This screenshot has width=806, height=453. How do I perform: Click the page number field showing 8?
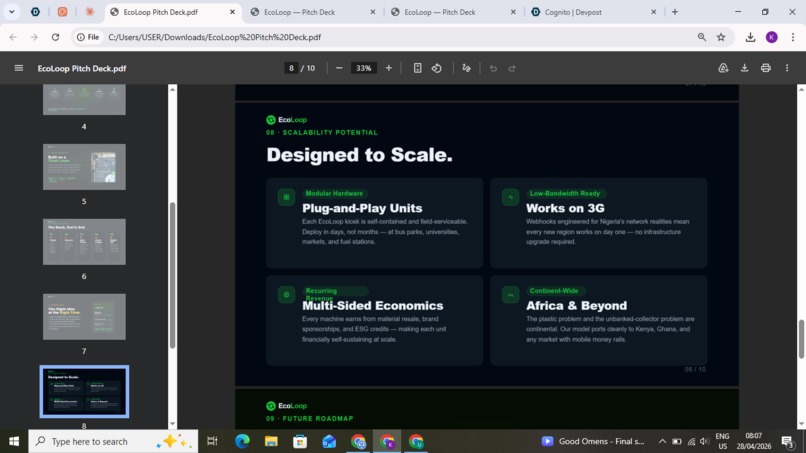click(x=291, y=68)
